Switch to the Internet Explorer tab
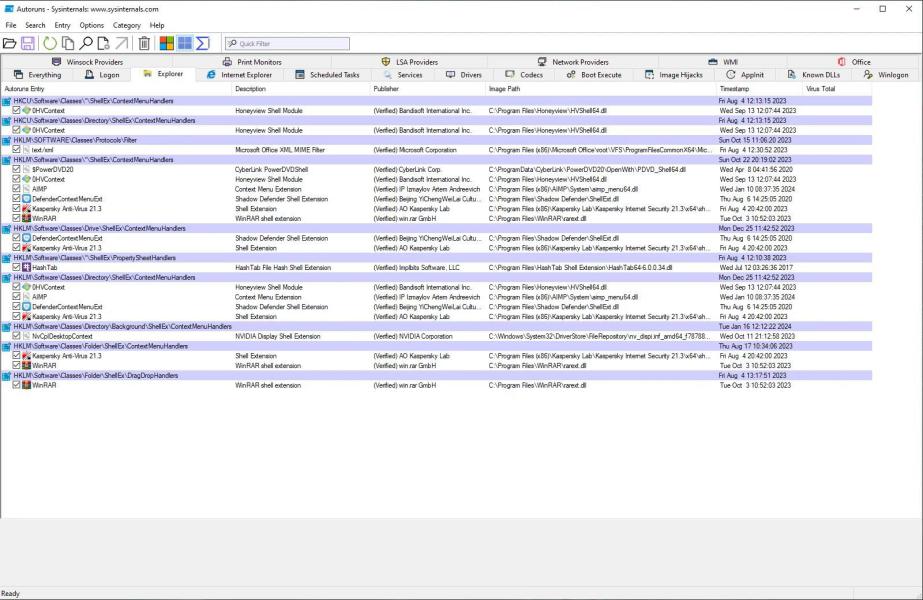This screenshot has height=600, width=923. 239,75
